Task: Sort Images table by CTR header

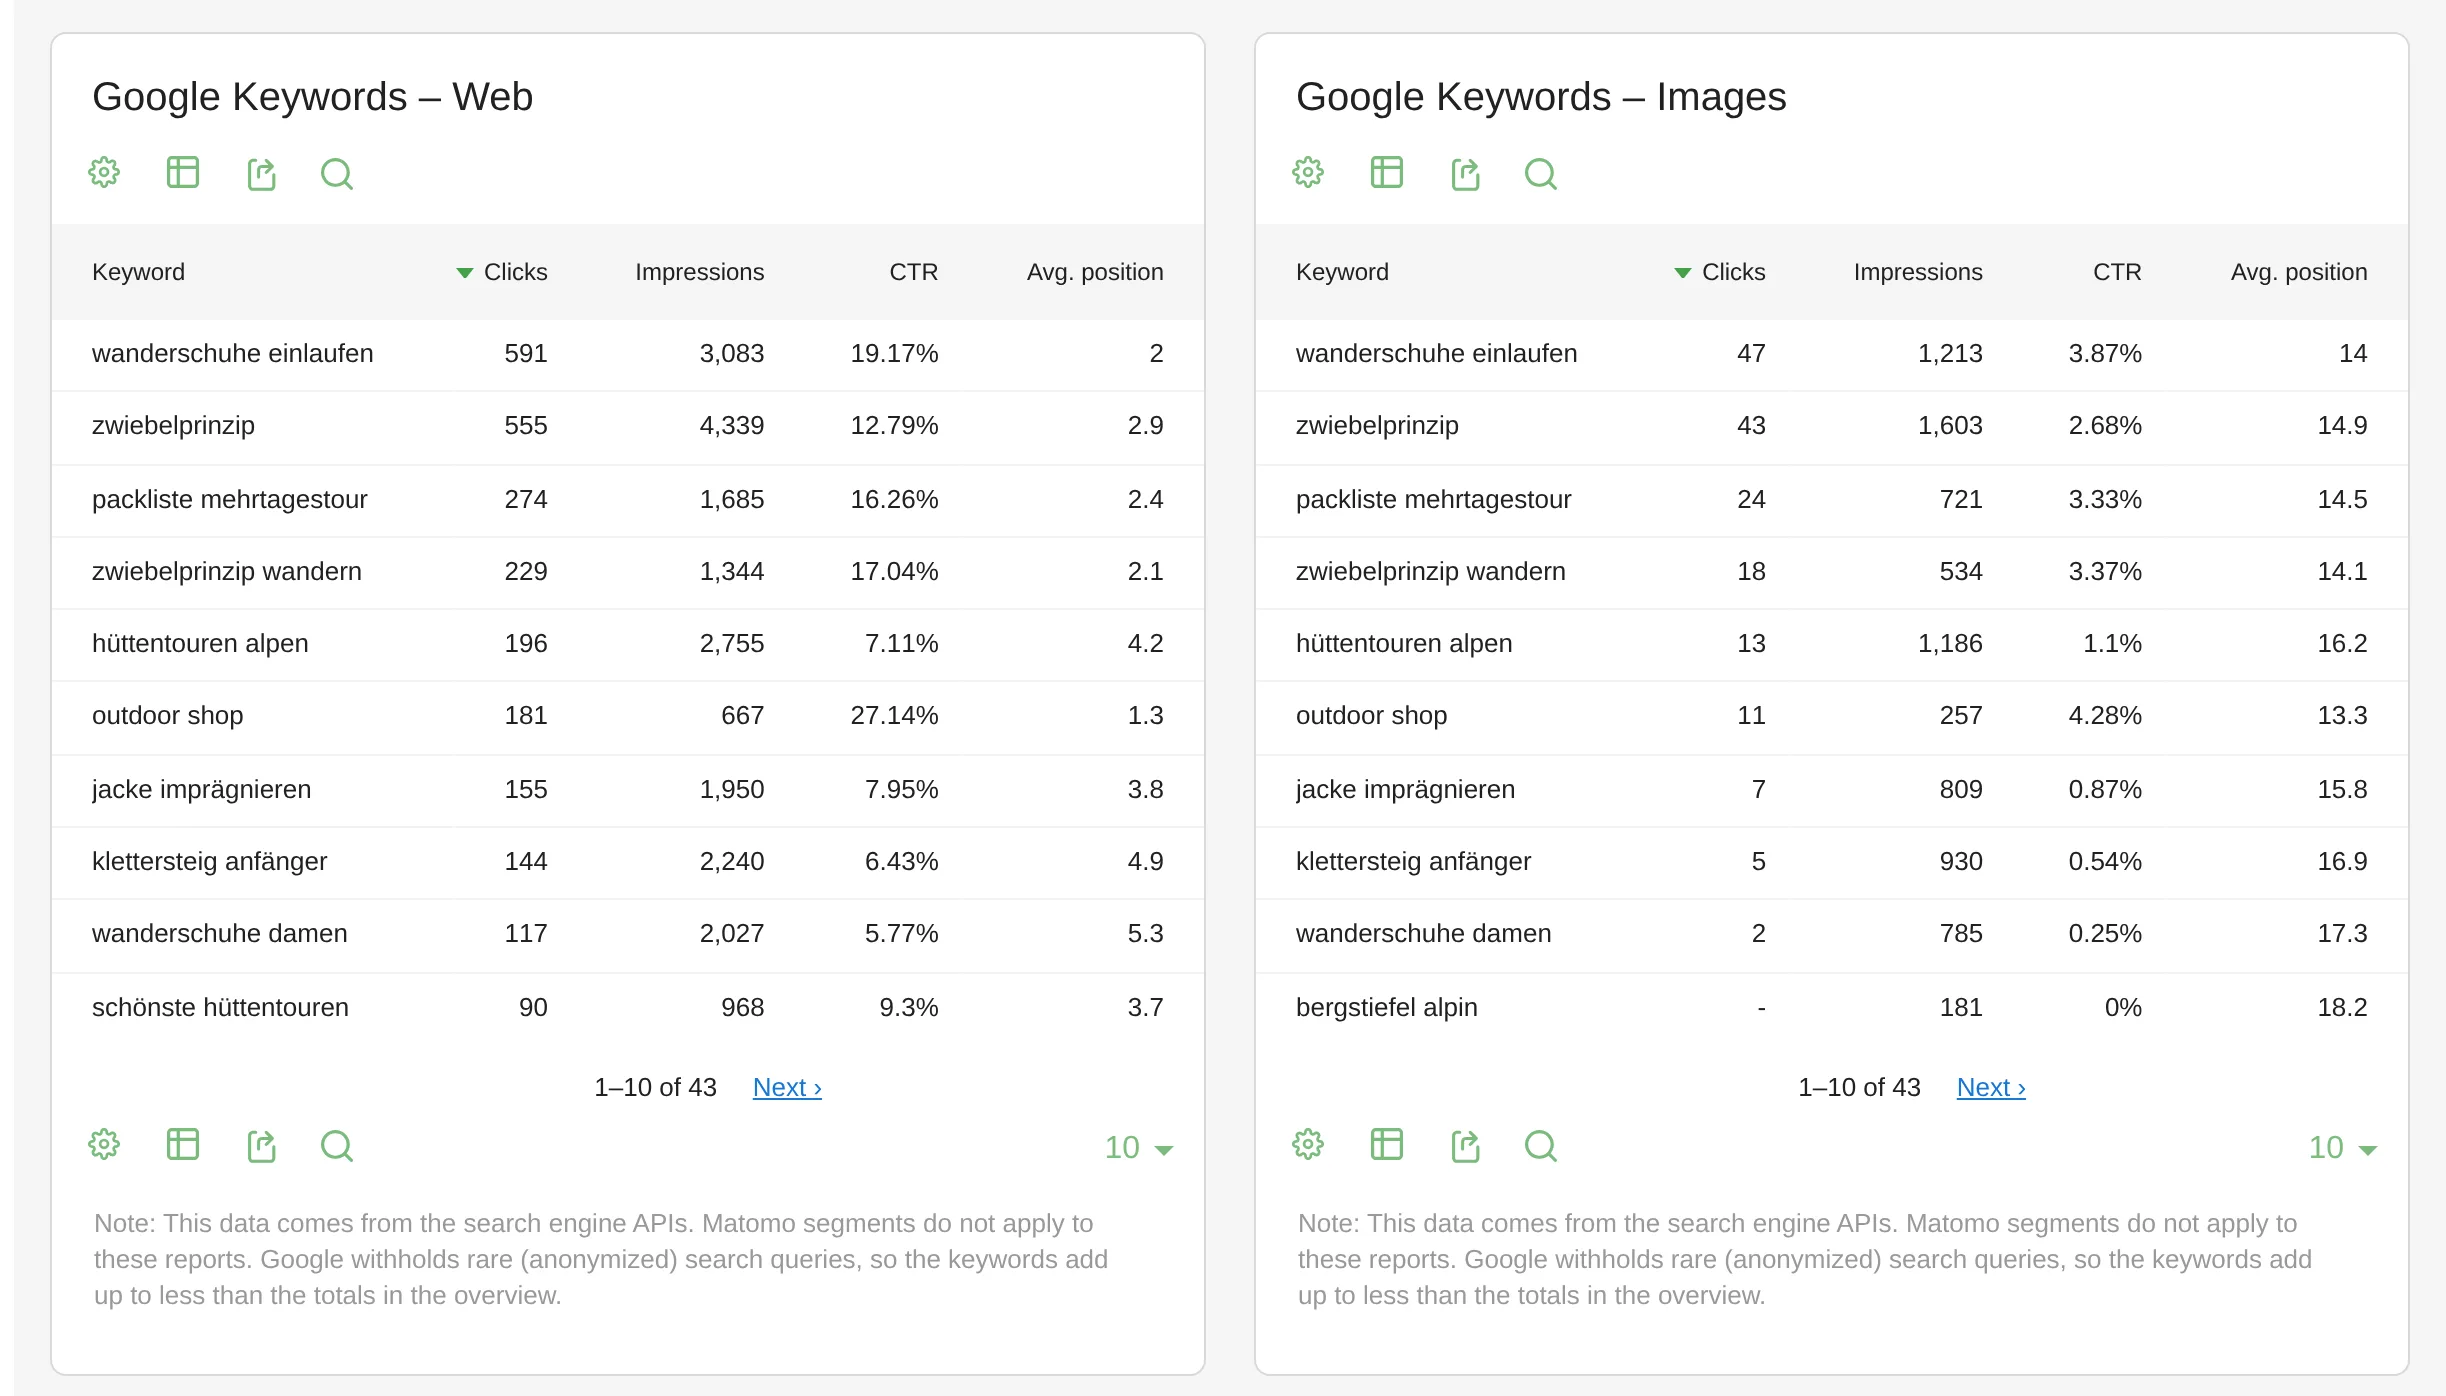Action: click(2117, 272)
